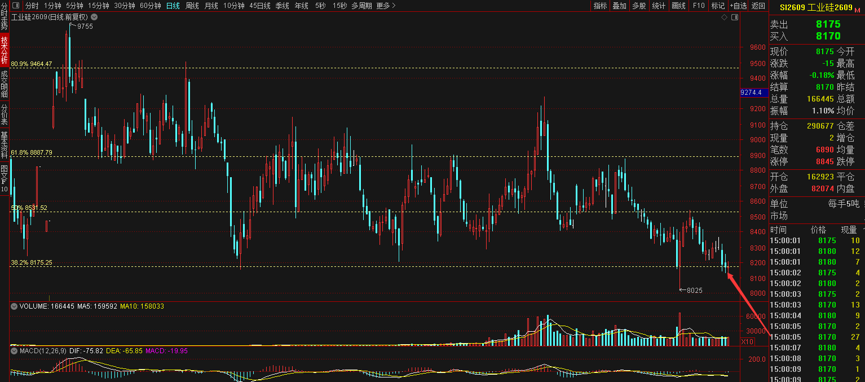The height and width of the screenshot is (382, 865).
Task: Add contract via +自选 button
Action: tap(738, 6)
